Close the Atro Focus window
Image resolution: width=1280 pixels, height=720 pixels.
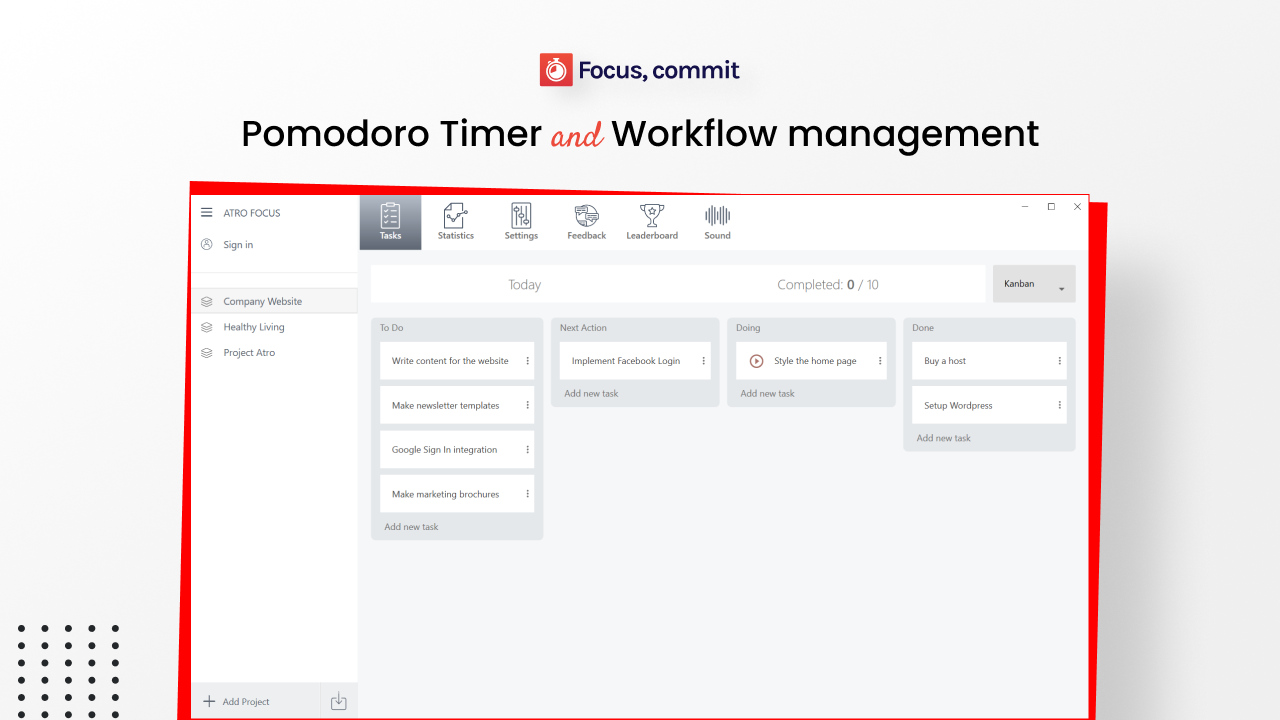(1077, 207)
